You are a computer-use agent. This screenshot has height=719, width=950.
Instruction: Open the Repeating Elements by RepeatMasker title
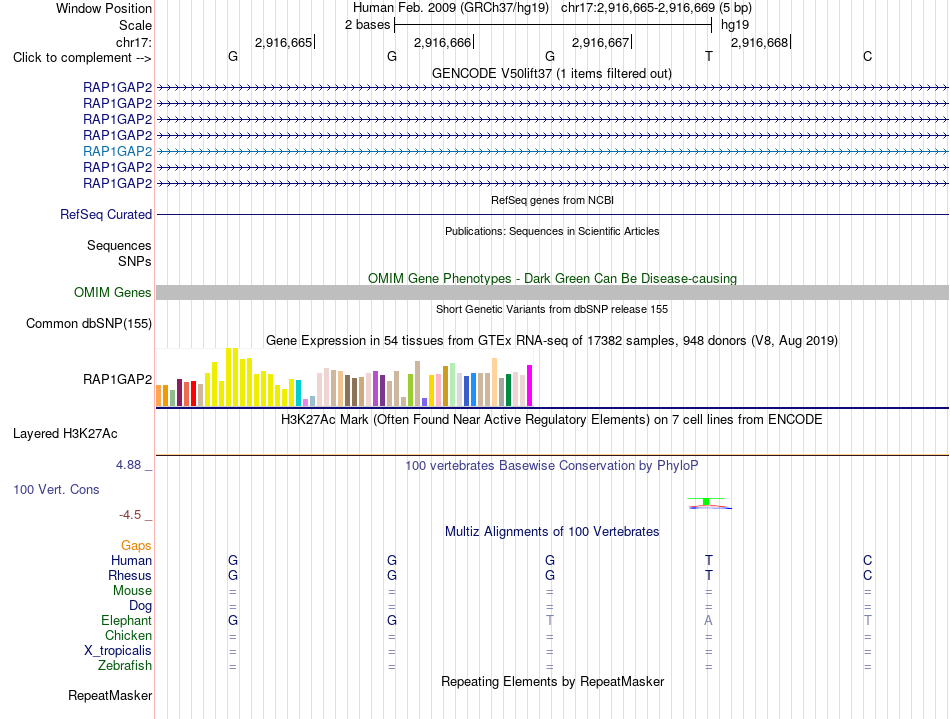(x=552, y=682)
